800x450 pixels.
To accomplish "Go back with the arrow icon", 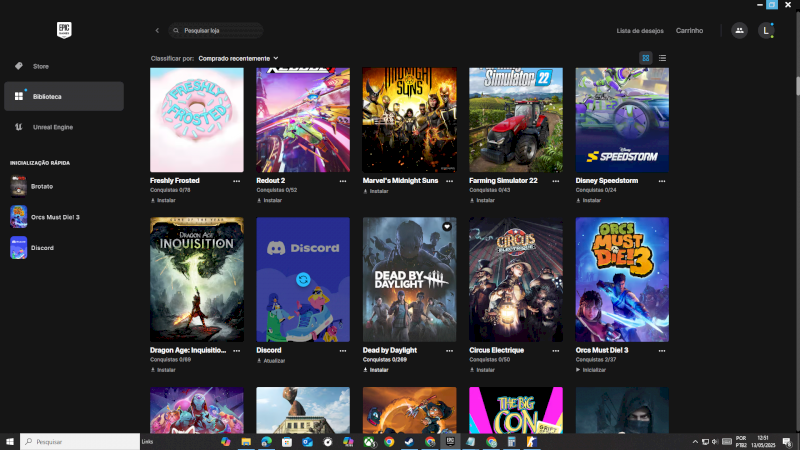I will coord(157,31).
